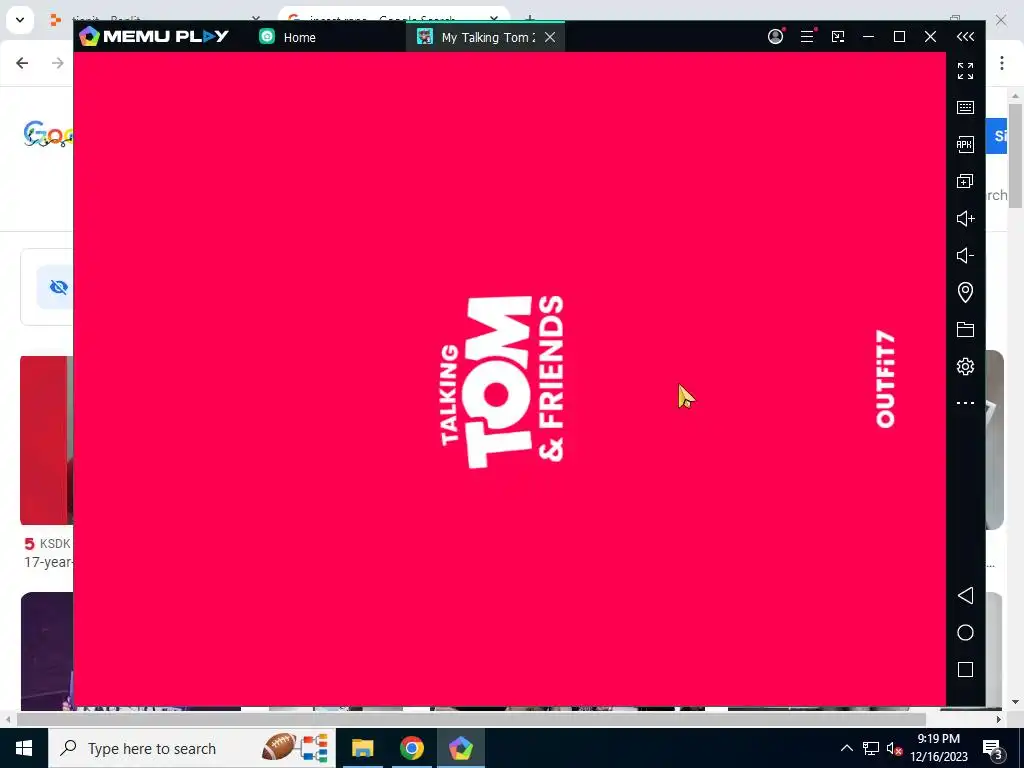Screen dimensions: 1024x768
Task: Click the muted speaker tray icon
Action: pyautogui.click(x=894, y=748)
